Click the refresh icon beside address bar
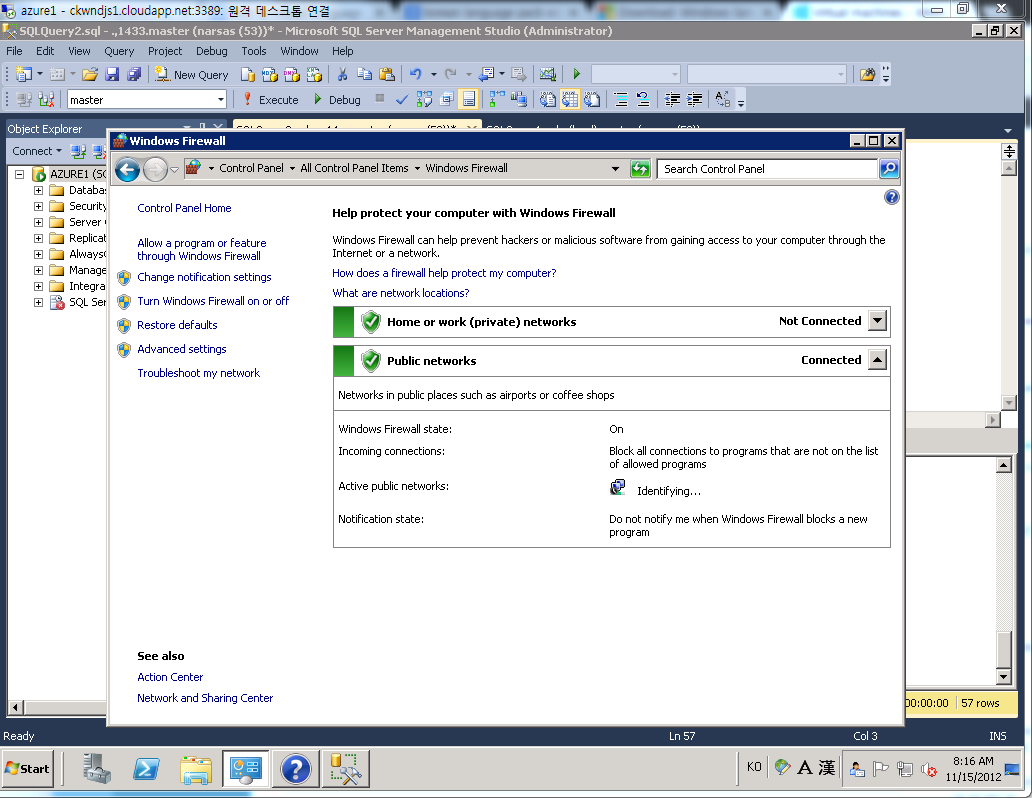This screenshot has height=798, width=1032. pos(640,169)
